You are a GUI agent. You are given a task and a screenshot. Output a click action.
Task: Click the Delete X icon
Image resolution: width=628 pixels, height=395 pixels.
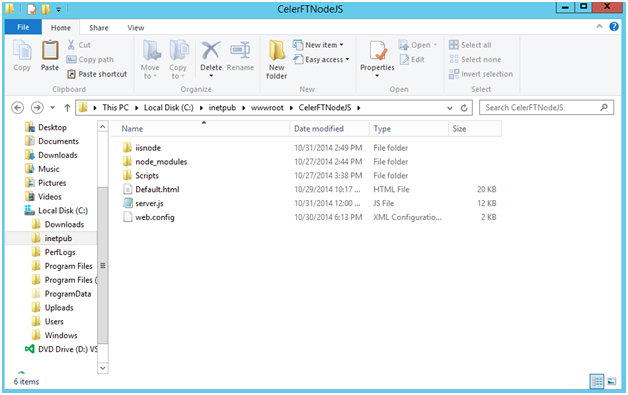pyautogui.click(x=211, y=51)
